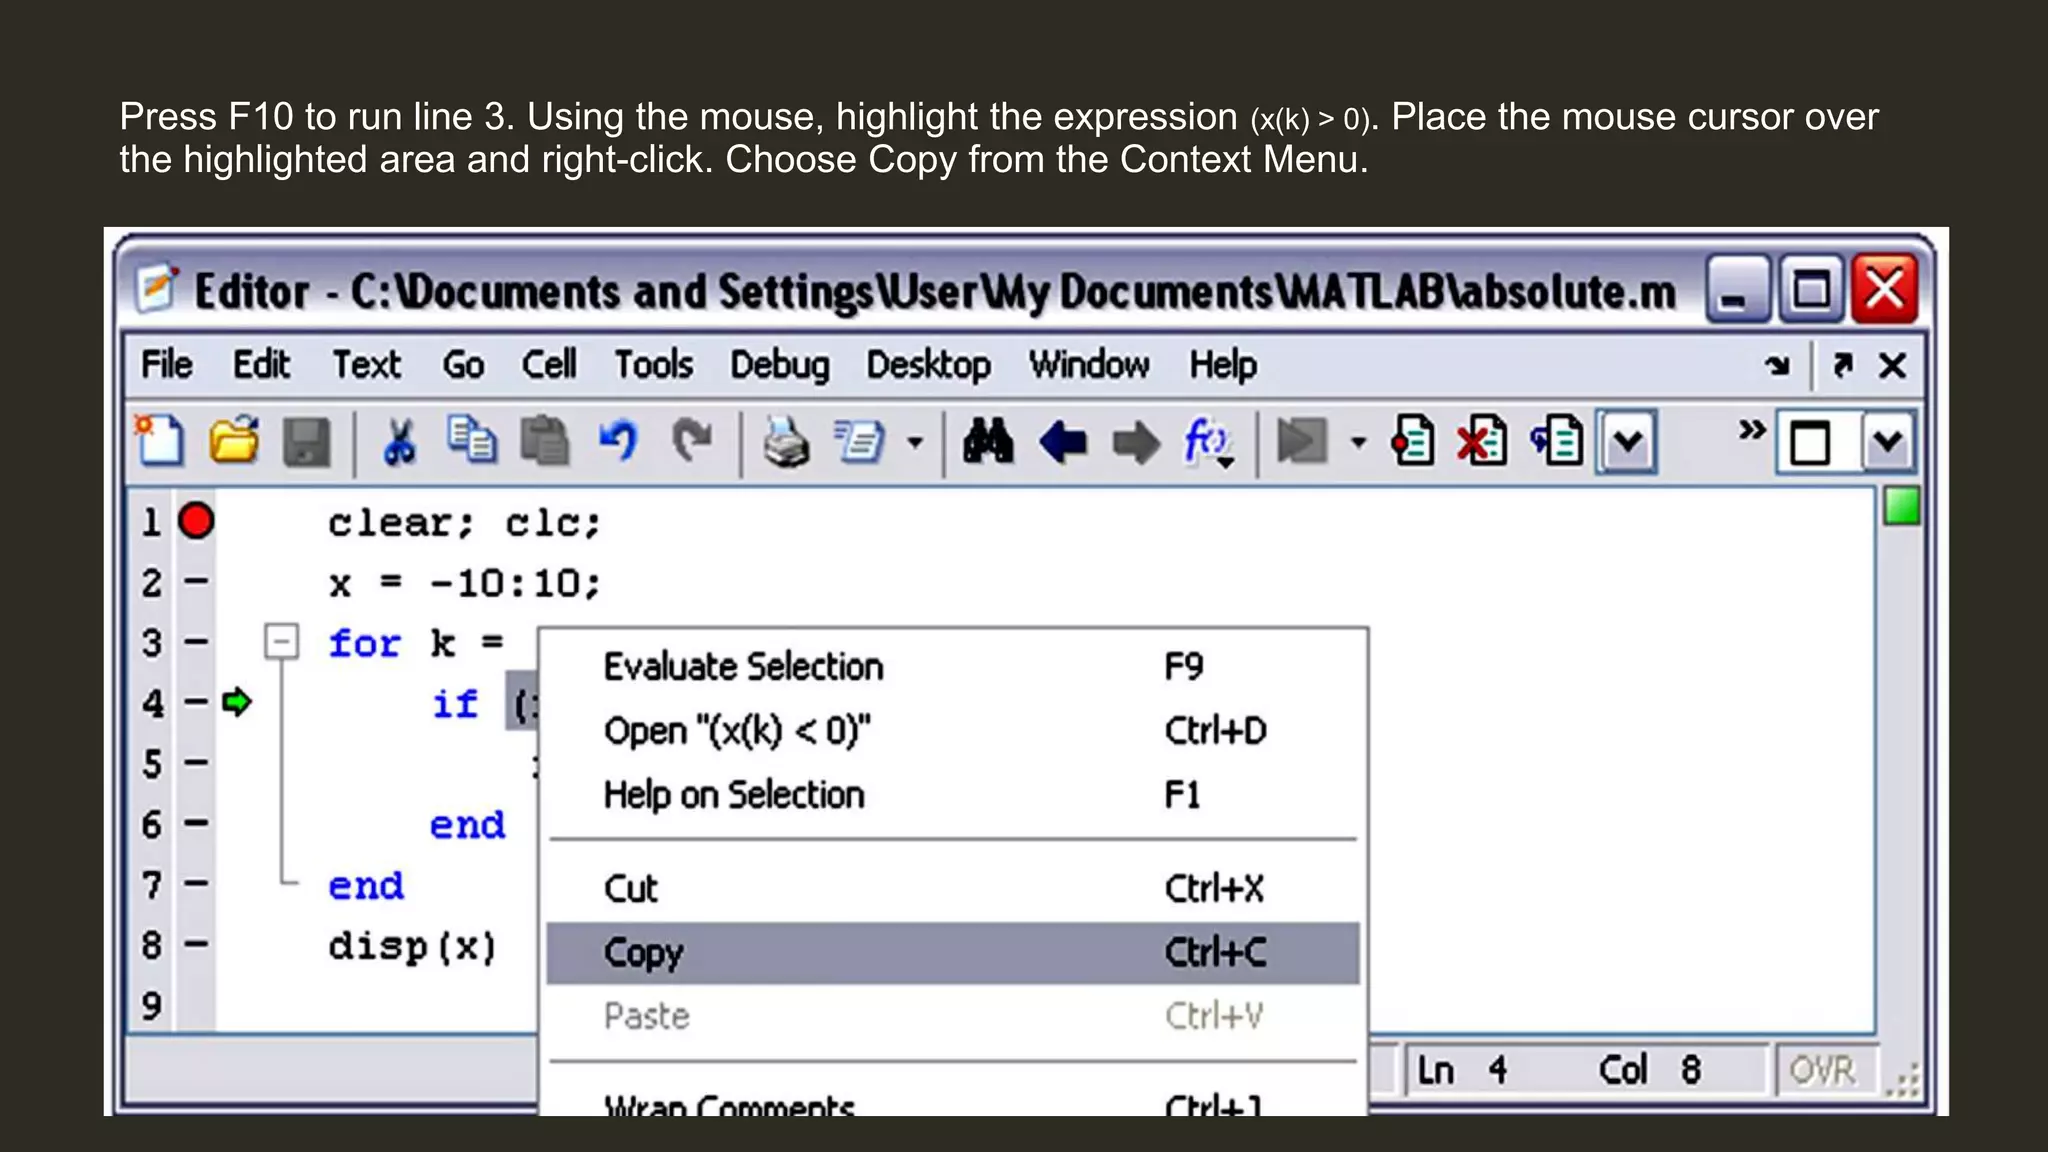The height and width of the screenshot is (1152, 2048).
Task: Set a breakpoint dash on line 6
Action: 196,823
